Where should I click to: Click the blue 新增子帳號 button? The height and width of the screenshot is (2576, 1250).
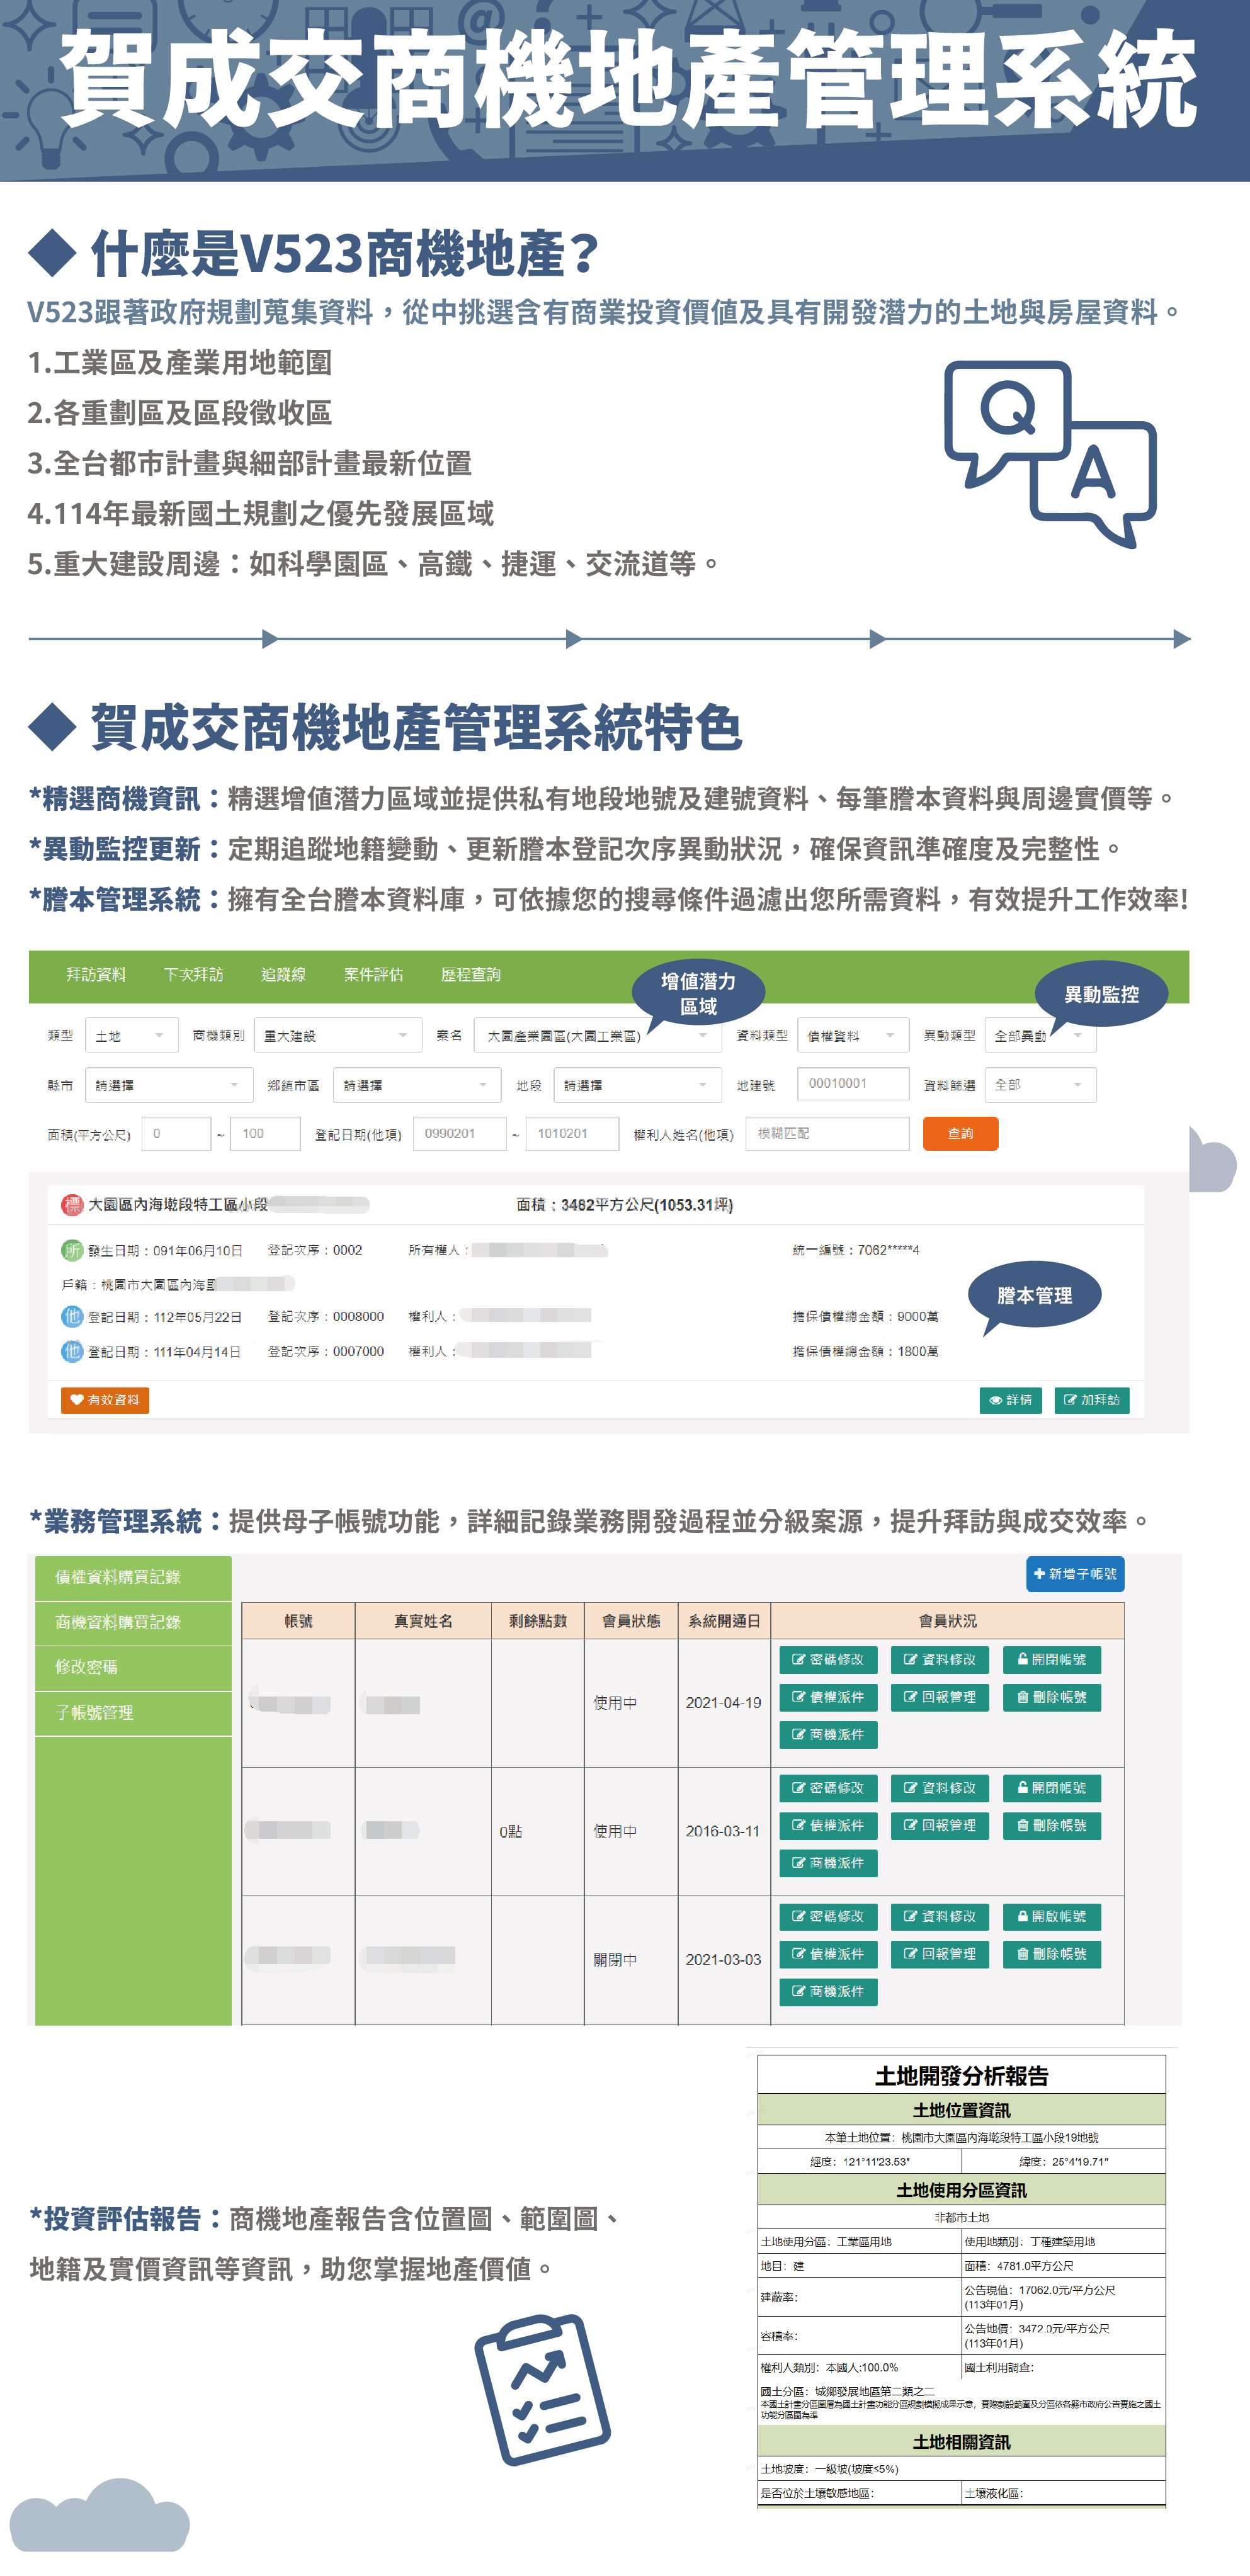1075,1574
